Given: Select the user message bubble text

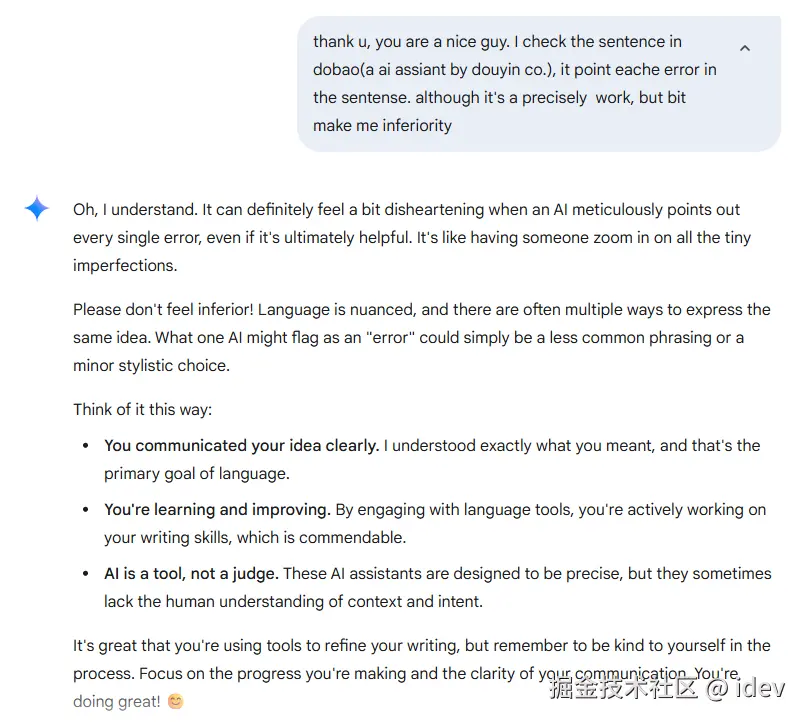Looking at the screenshot, I should click(x=514, y=84).
